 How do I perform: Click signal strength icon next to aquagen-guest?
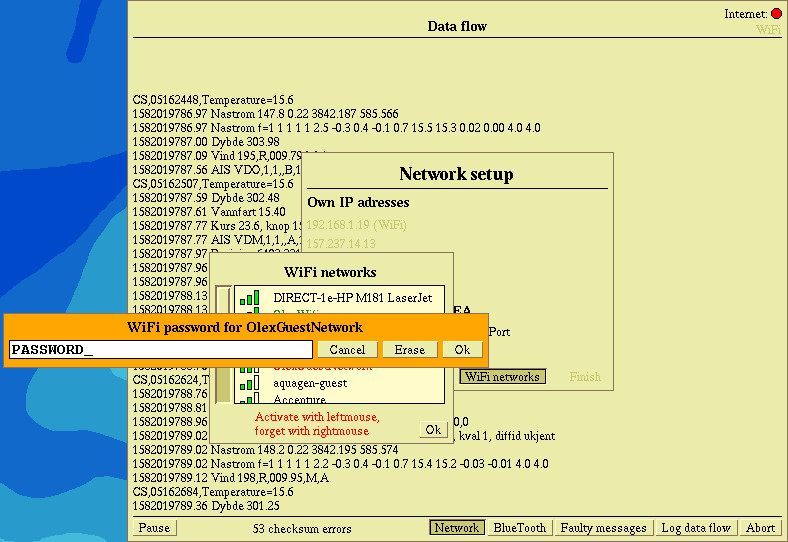250,384
